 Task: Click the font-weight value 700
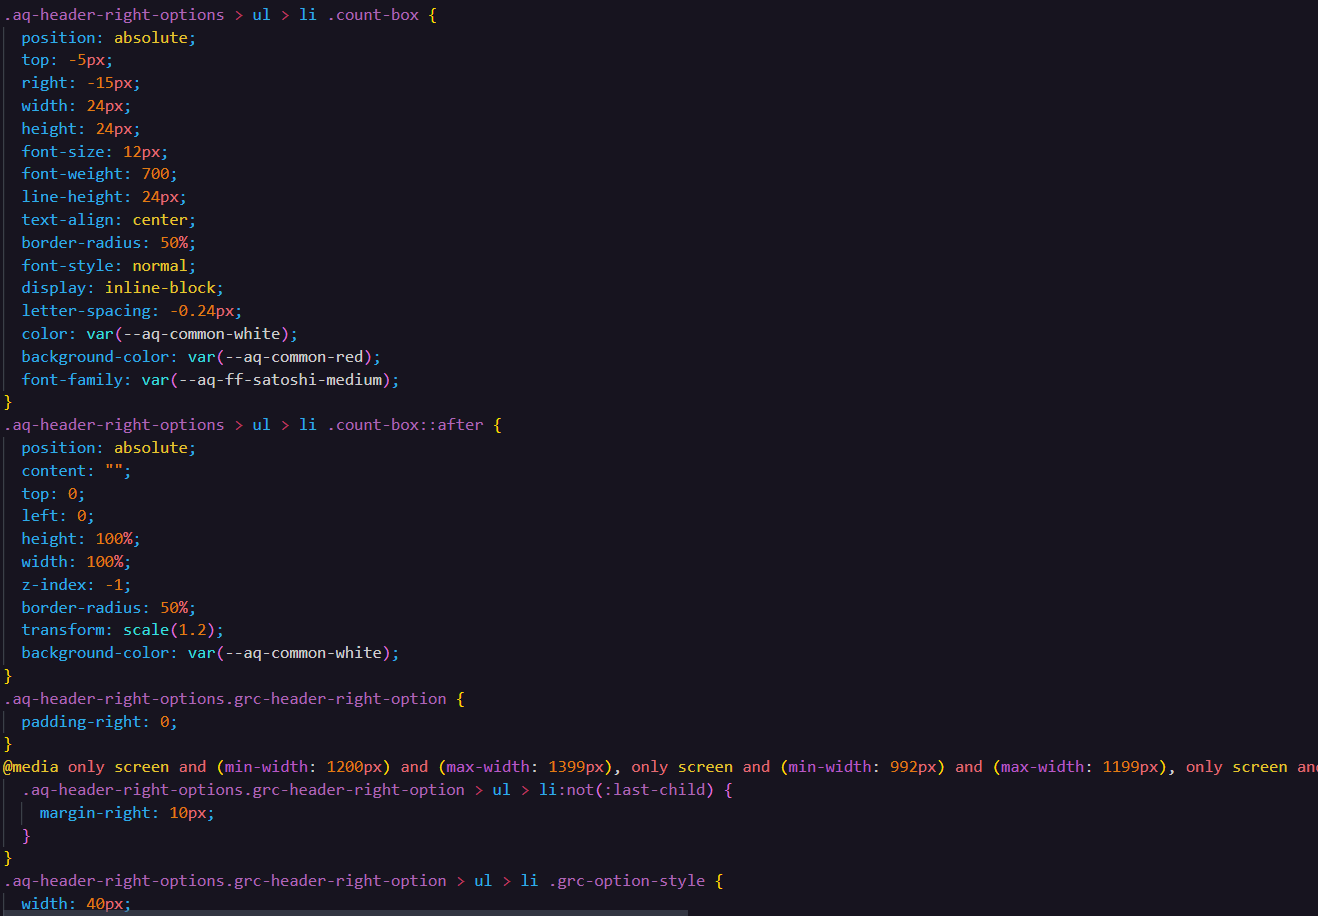(x=155, y=174)
